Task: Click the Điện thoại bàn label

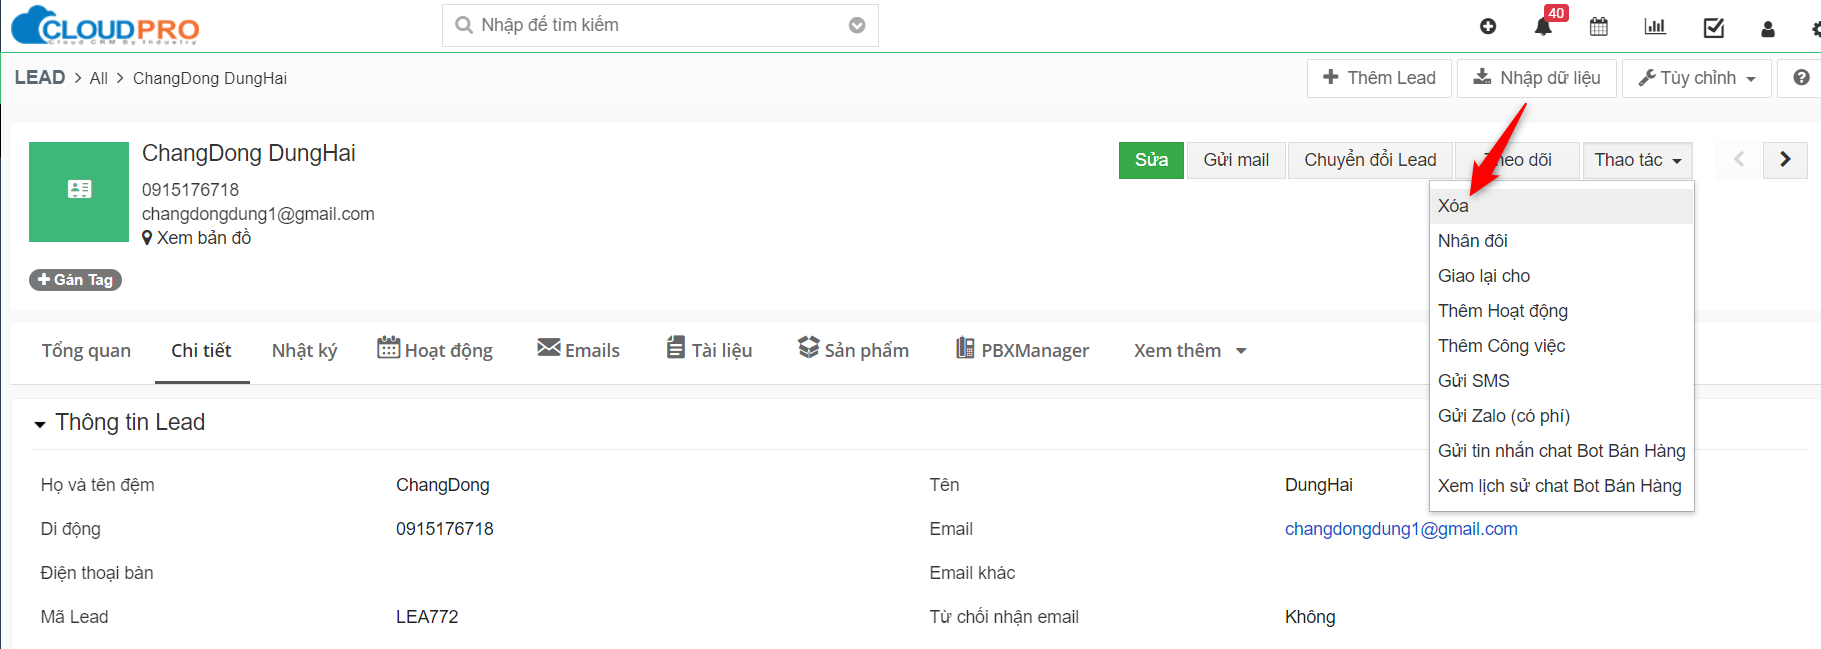Action: (x=97, y=573)
